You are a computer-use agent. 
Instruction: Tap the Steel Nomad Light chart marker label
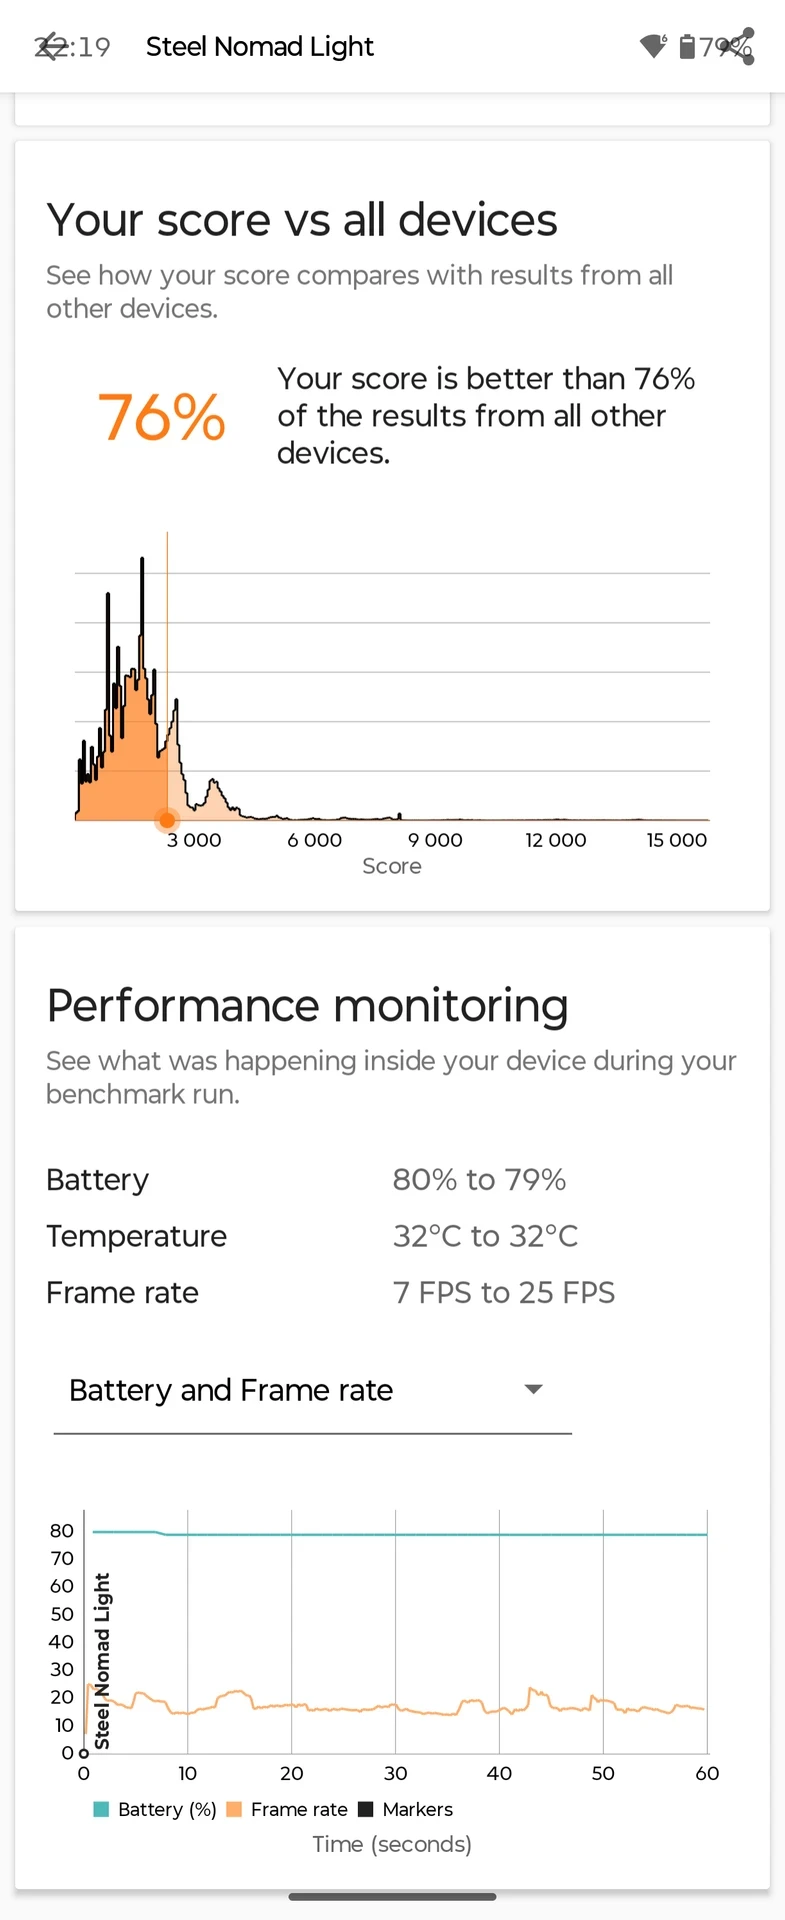coord(102,1661)
